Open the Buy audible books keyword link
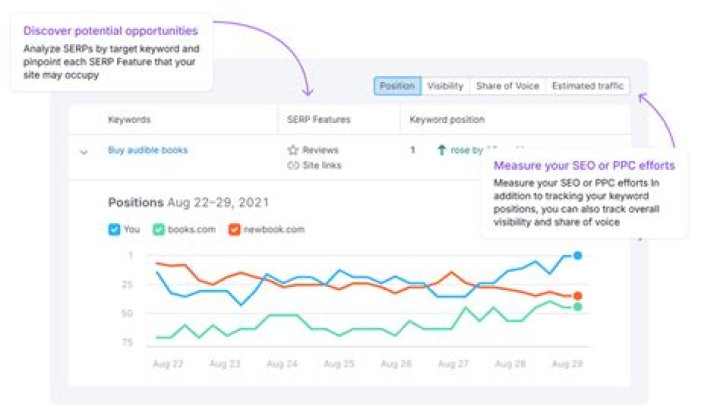The image size is (720, 416). click(x=148, y=150)
